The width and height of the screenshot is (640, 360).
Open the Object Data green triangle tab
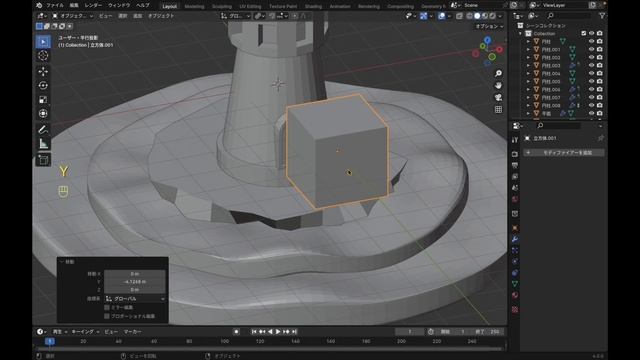[515, 284]
